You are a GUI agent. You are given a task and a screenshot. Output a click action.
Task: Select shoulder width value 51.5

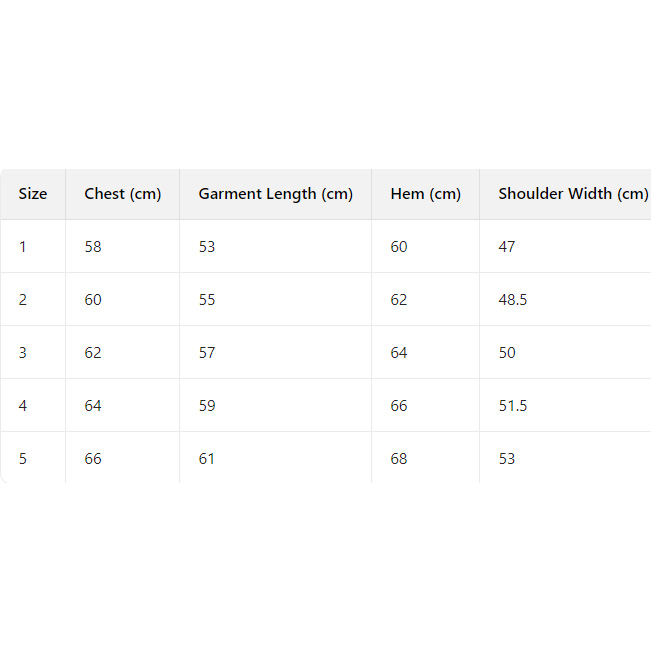pos(512,406)
